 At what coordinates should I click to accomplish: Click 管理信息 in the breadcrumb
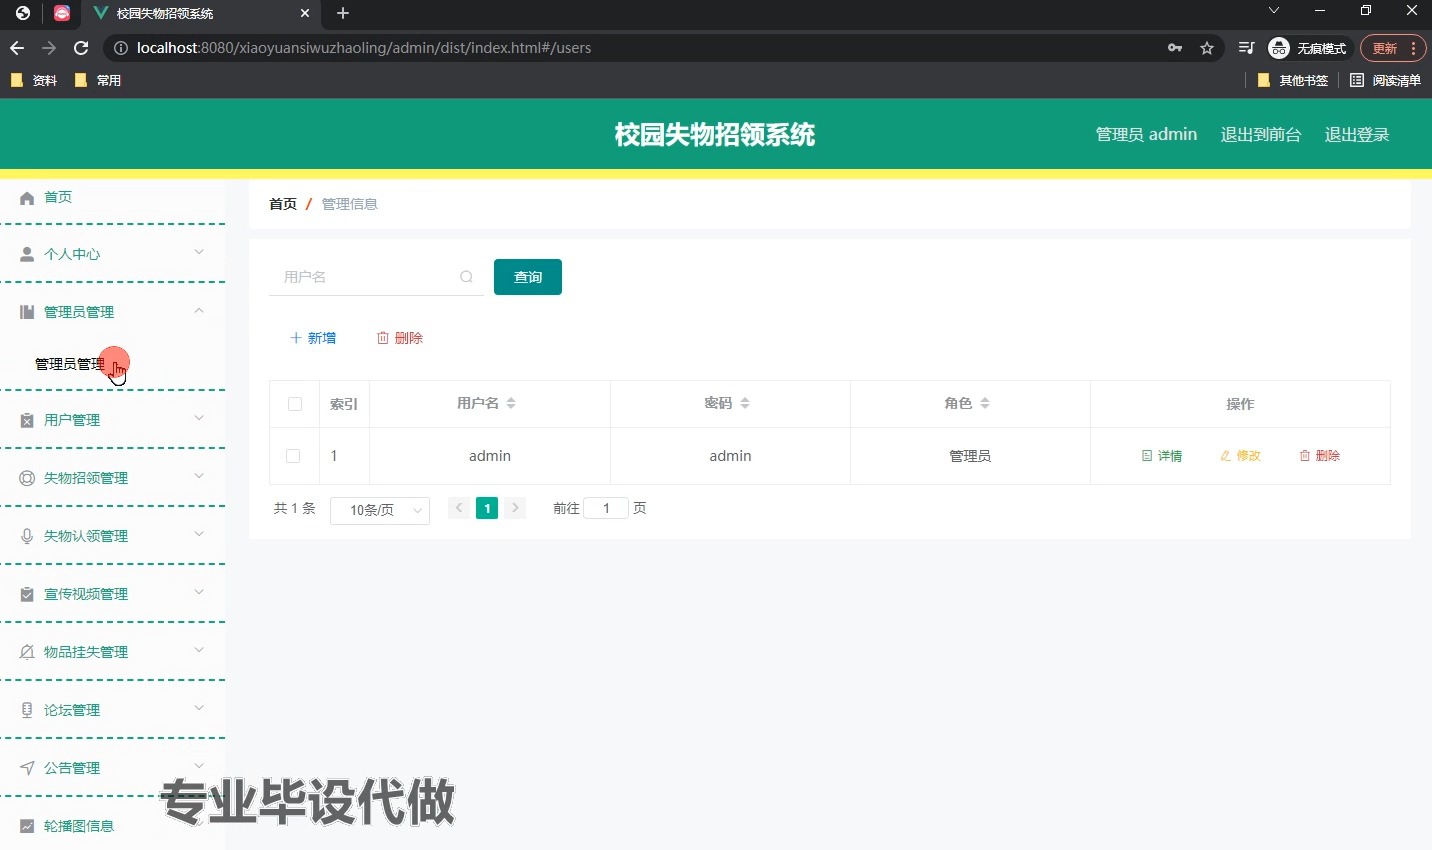click(349, 204)
